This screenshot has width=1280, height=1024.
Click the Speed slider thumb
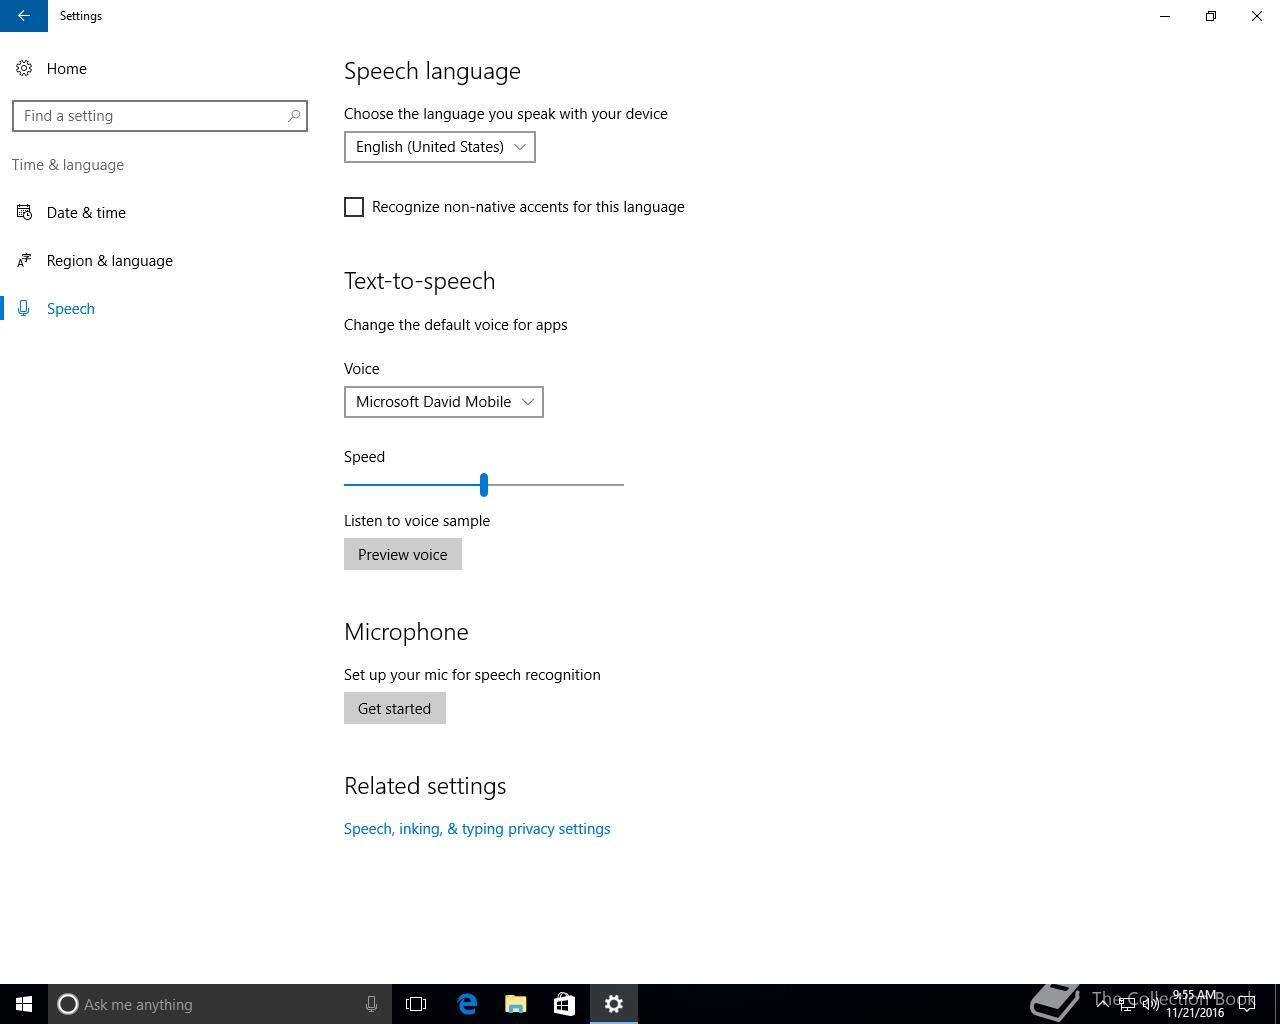click(484, 484)
